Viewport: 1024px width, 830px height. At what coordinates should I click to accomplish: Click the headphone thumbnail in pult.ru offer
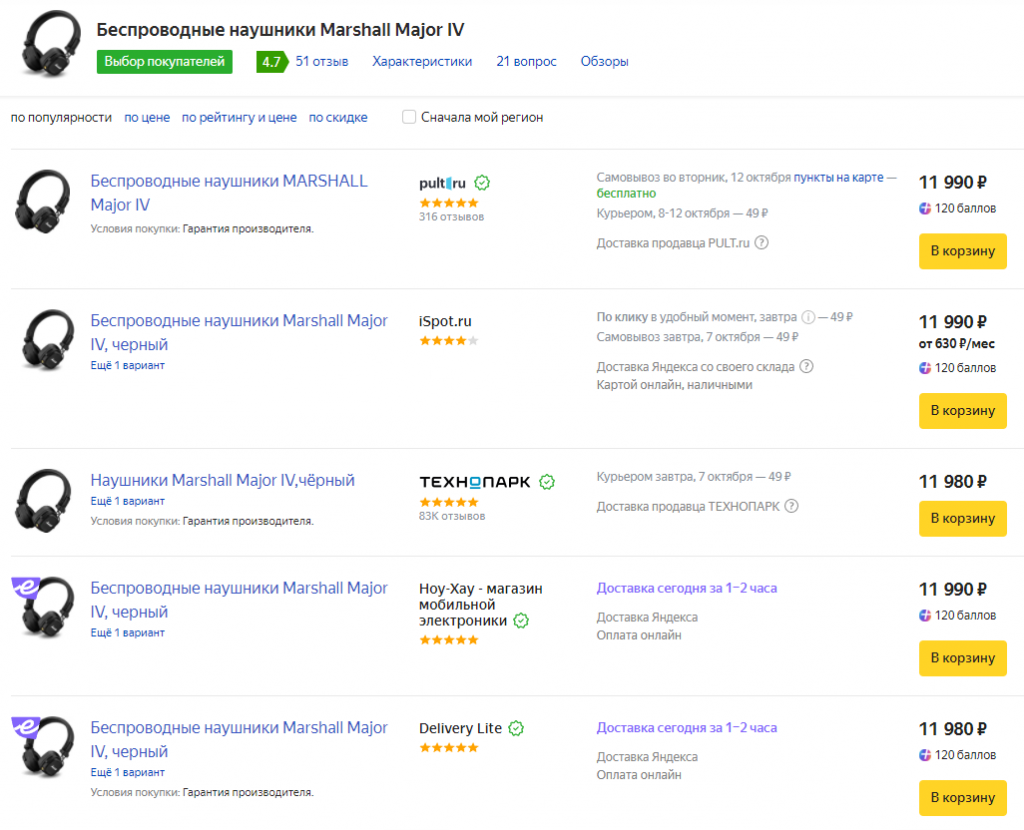pyautogui.click(x=43, y=201)
